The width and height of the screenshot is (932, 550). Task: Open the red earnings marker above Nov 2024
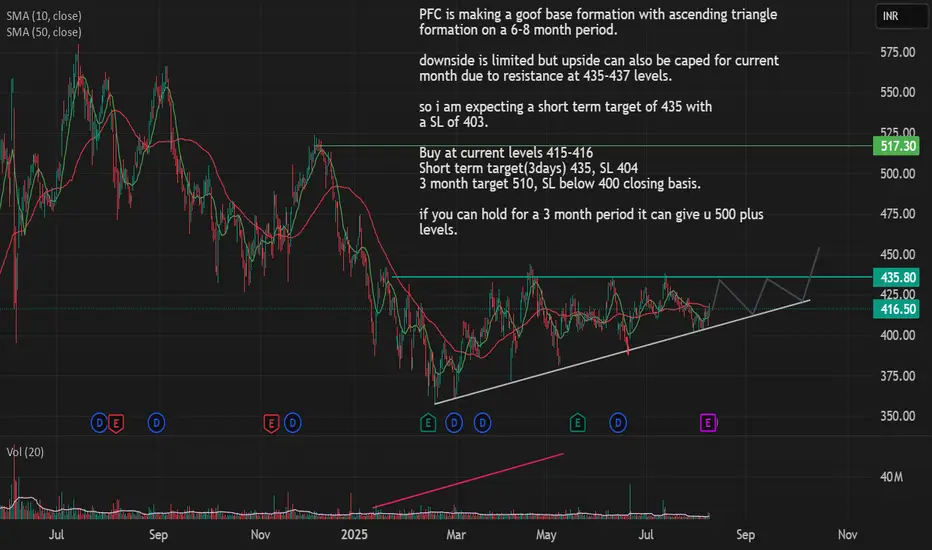click(x=271, y=423)
